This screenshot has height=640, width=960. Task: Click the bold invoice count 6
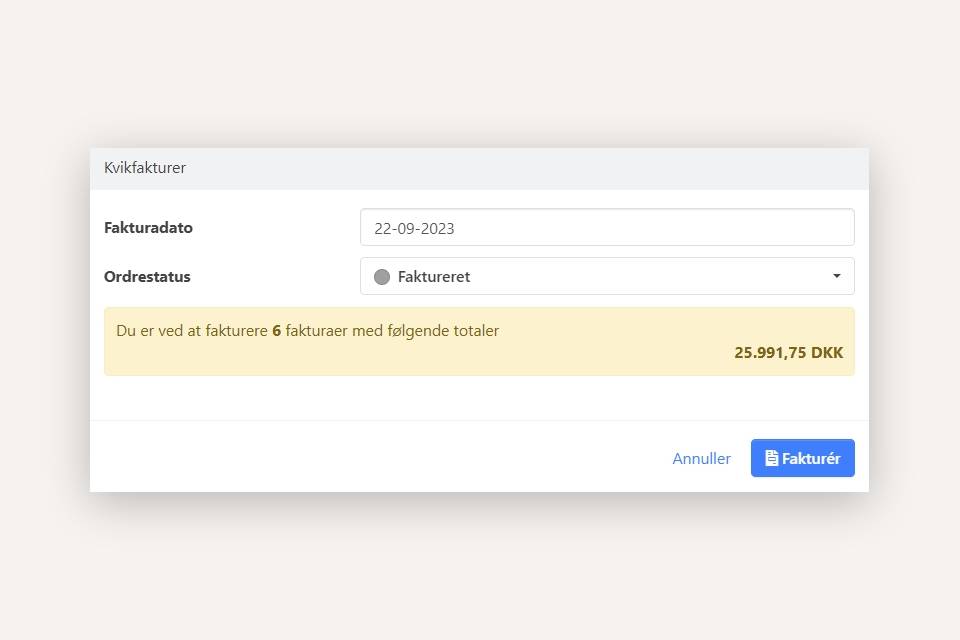pos(276,330)
